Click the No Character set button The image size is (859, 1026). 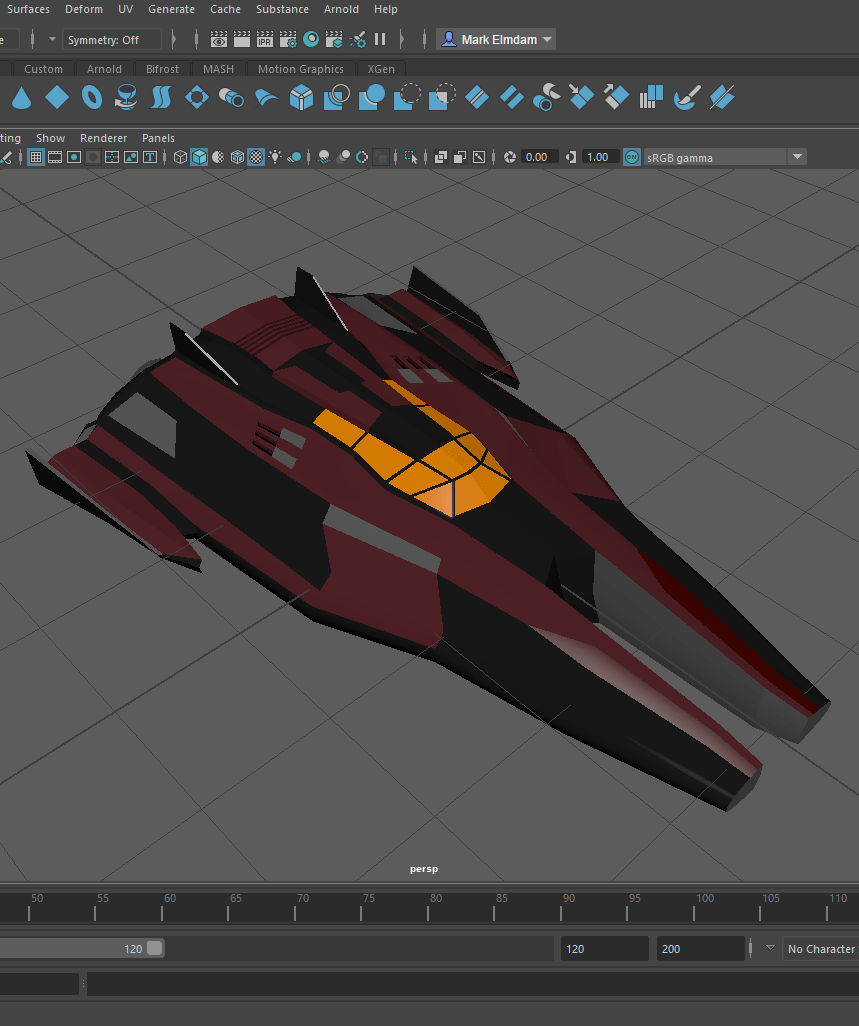[x=820, y=949]
